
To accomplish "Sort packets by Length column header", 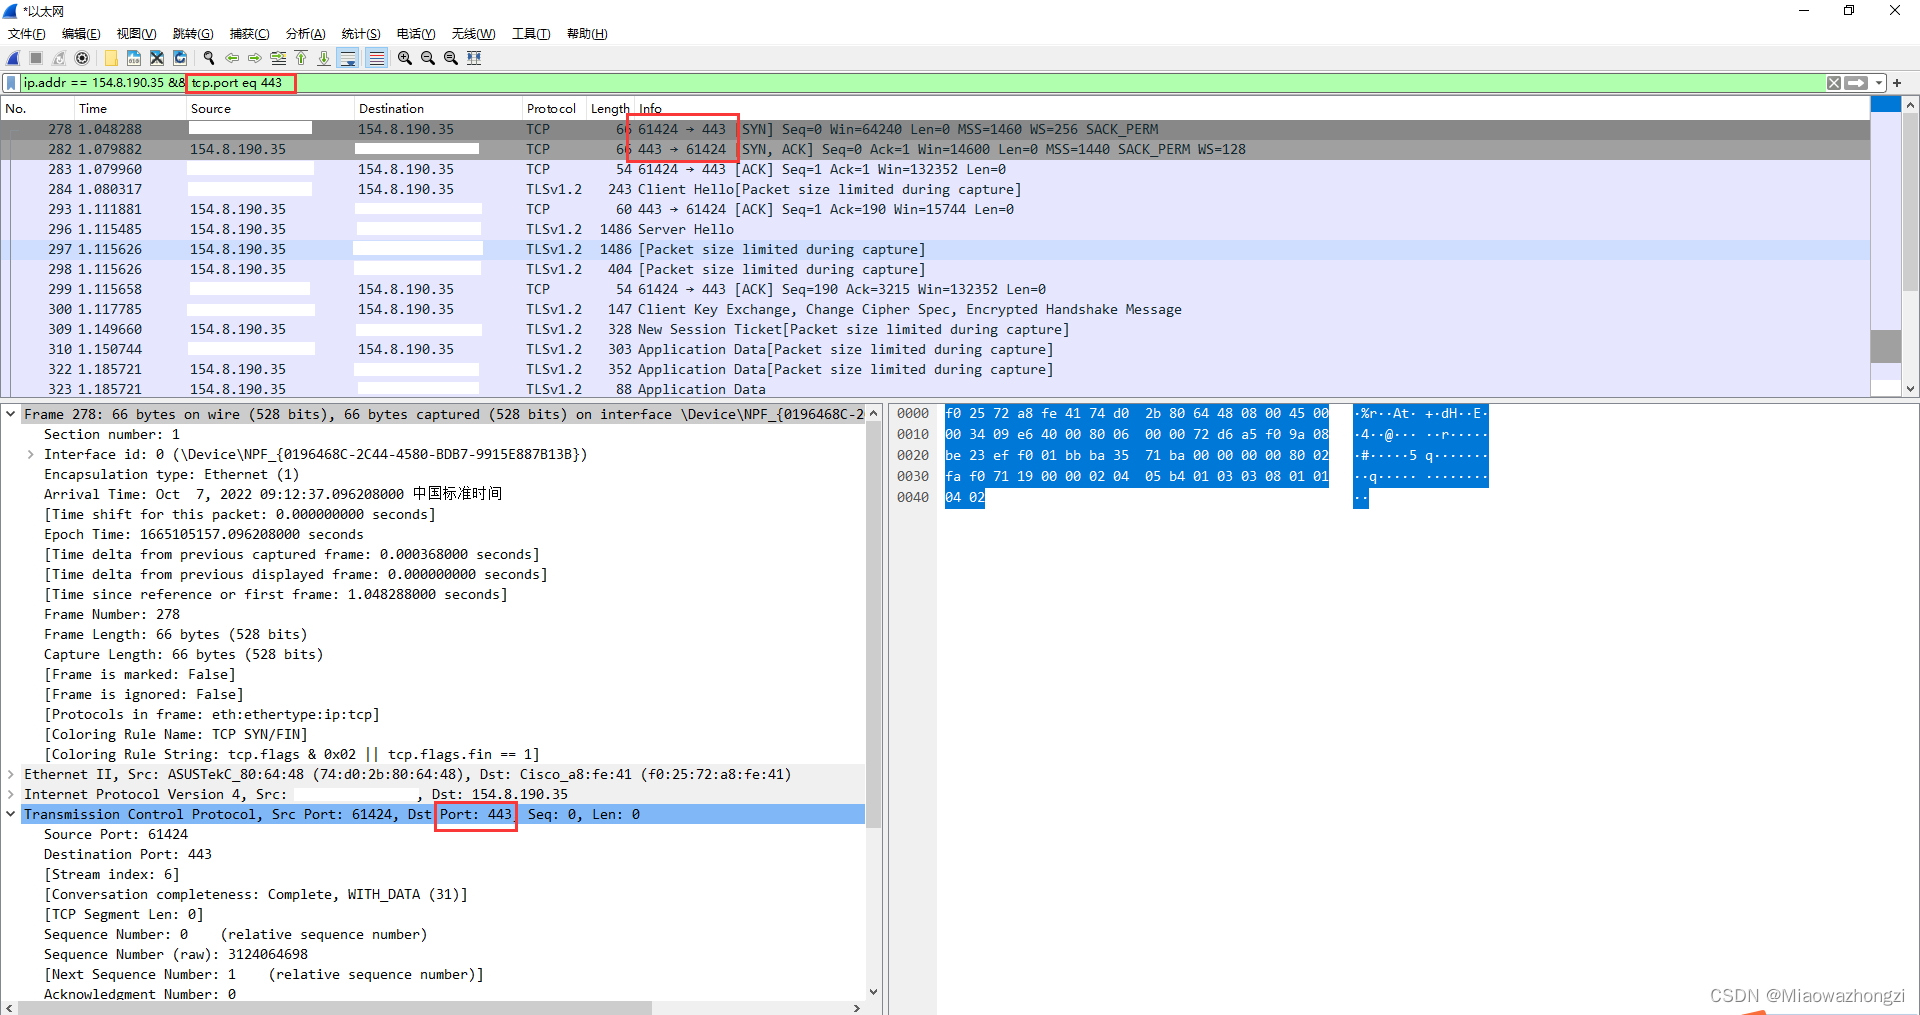I will [610, 109].
